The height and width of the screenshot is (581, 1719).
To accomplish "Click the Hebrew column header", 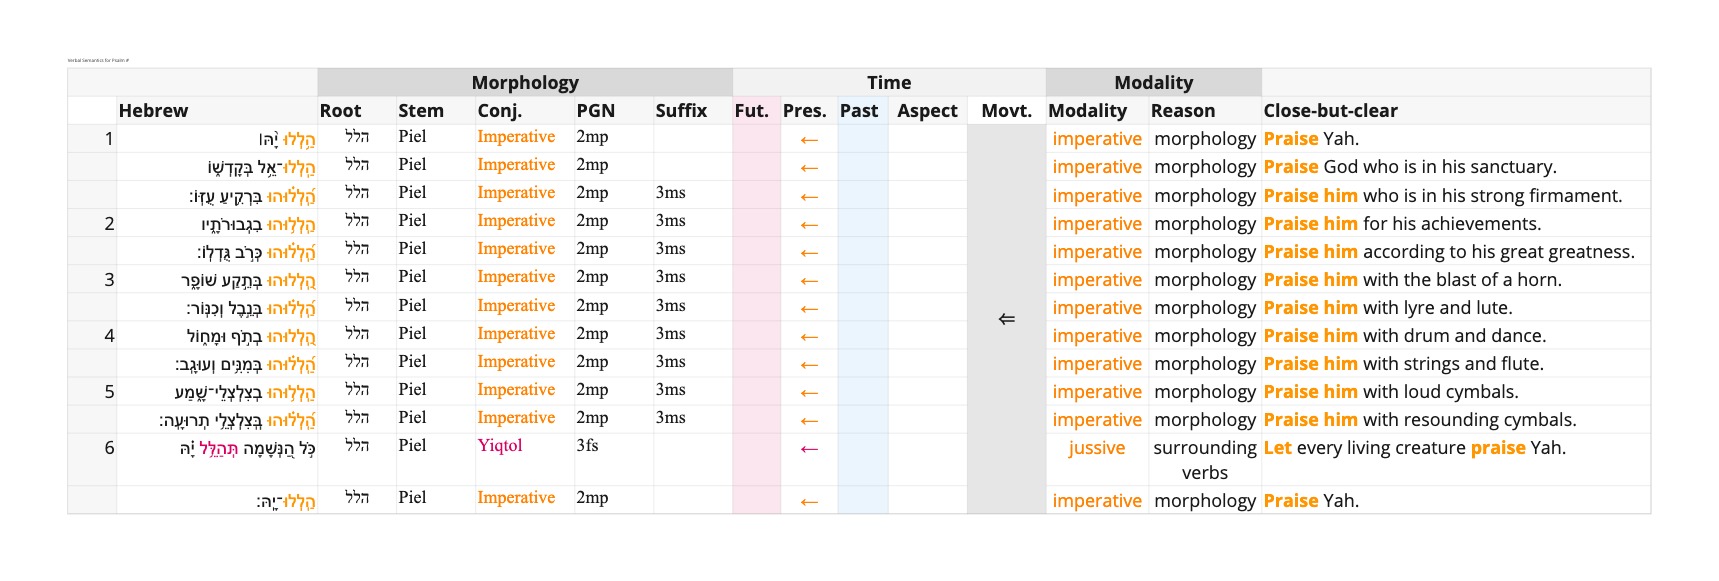I will click(x=153, y=111).
